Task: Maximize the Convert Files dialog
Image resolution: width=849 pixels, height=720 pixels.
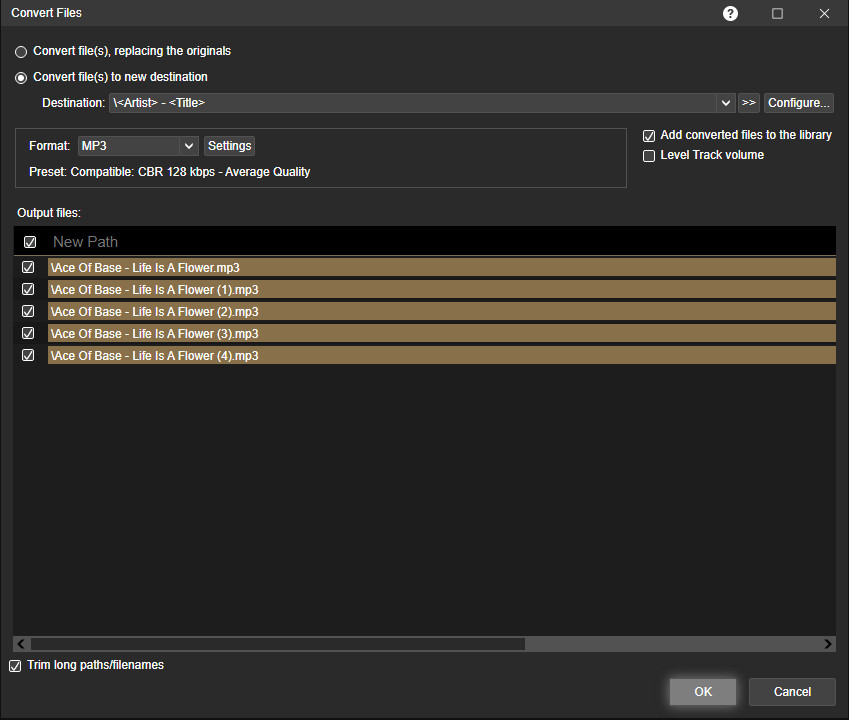Action: [777, 13]
